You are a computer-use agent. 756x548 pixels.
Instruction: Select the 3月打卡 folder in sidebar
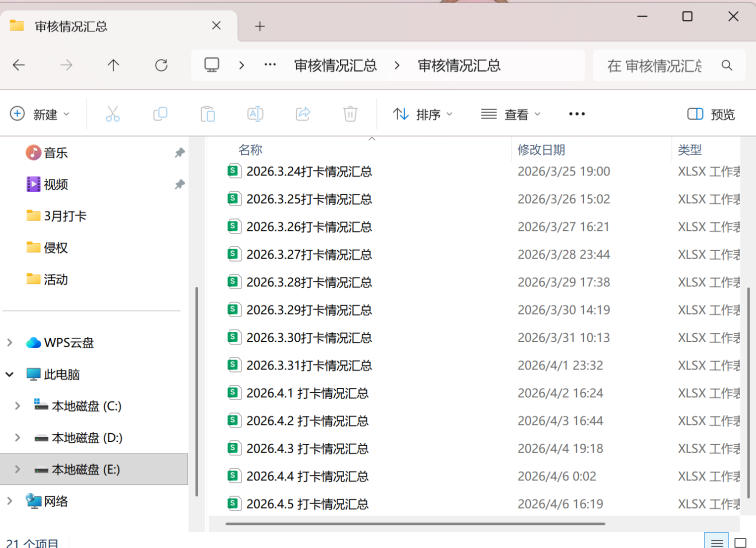pos(65,216)
